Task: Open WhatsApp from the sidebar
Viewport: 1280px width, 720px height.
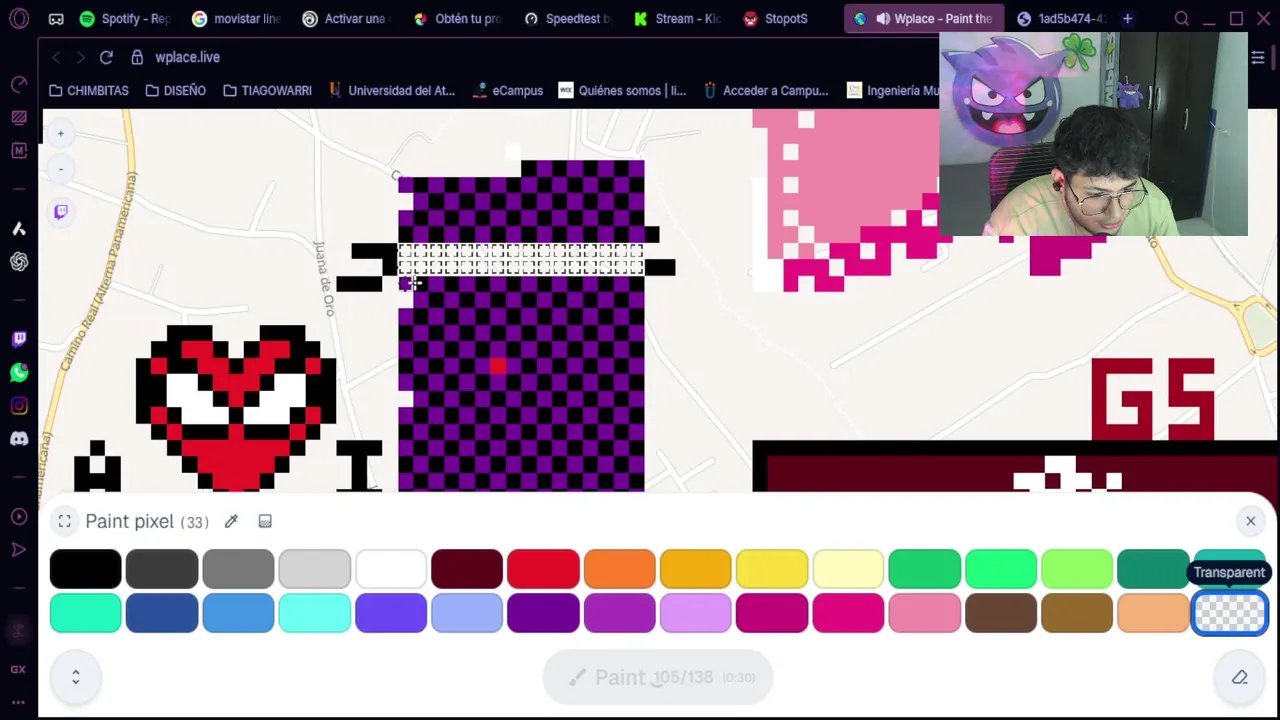Action: (19, 372)
